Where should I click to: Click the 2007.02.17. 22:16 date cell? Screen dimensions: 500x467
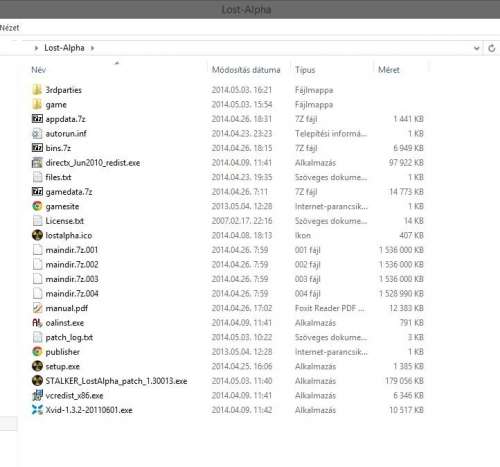click(x=242, y=221)
